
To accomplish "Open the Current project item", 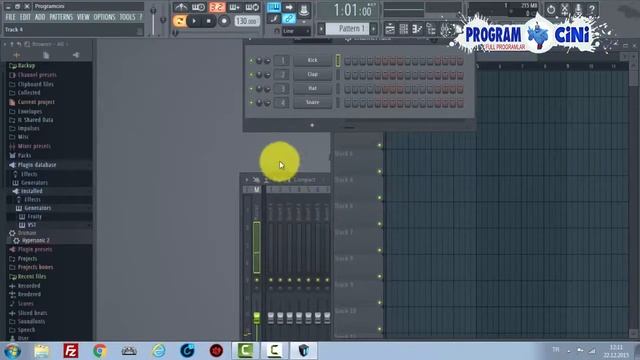I will [x=36, y=102].
